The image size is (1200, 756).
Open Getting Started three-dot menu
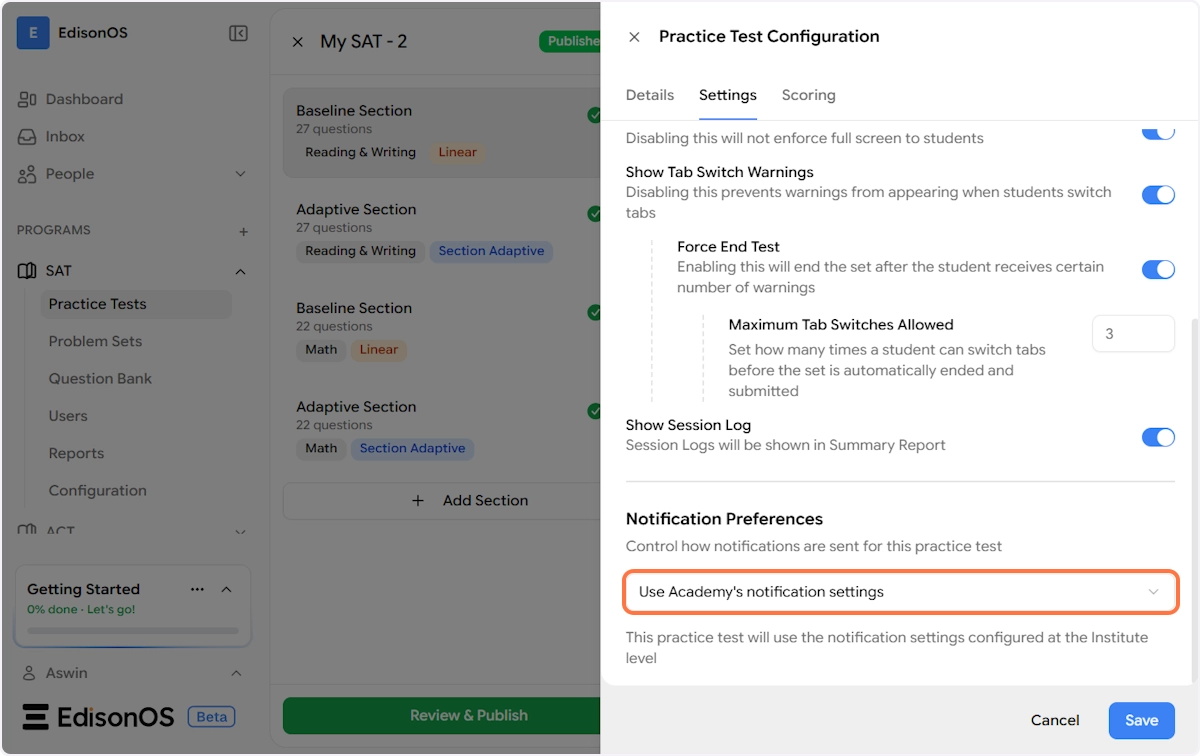click(197, 589)
